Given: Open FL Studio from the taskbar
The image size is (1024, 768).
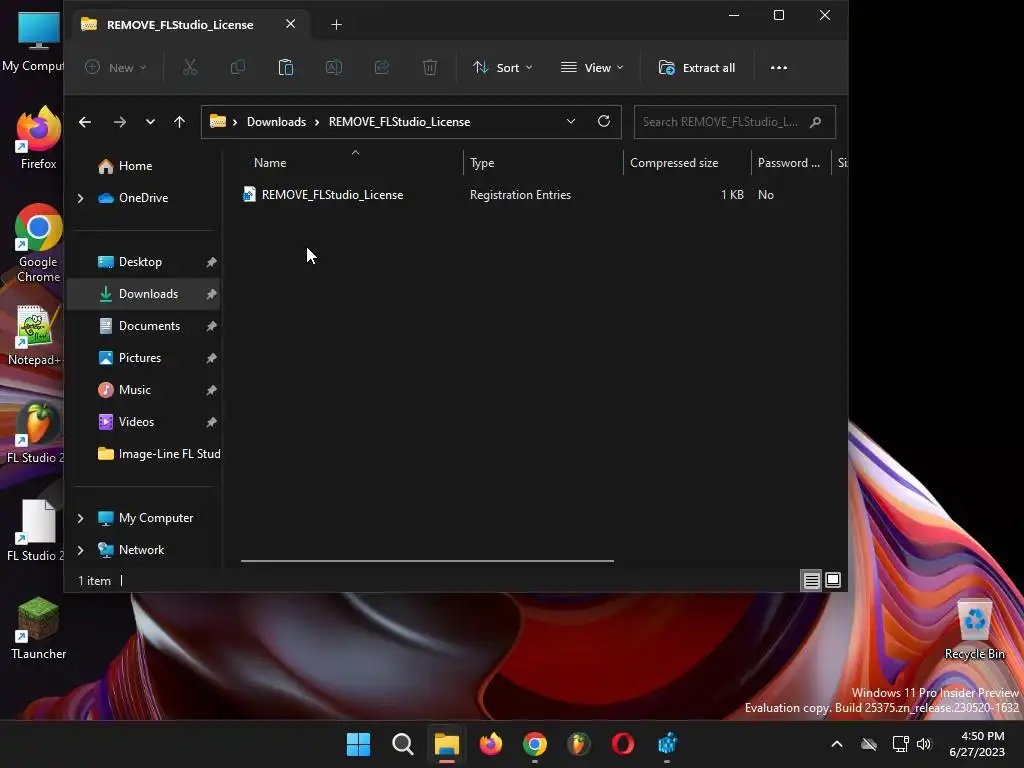Looking at the screenshot, I should click(579, 744).
